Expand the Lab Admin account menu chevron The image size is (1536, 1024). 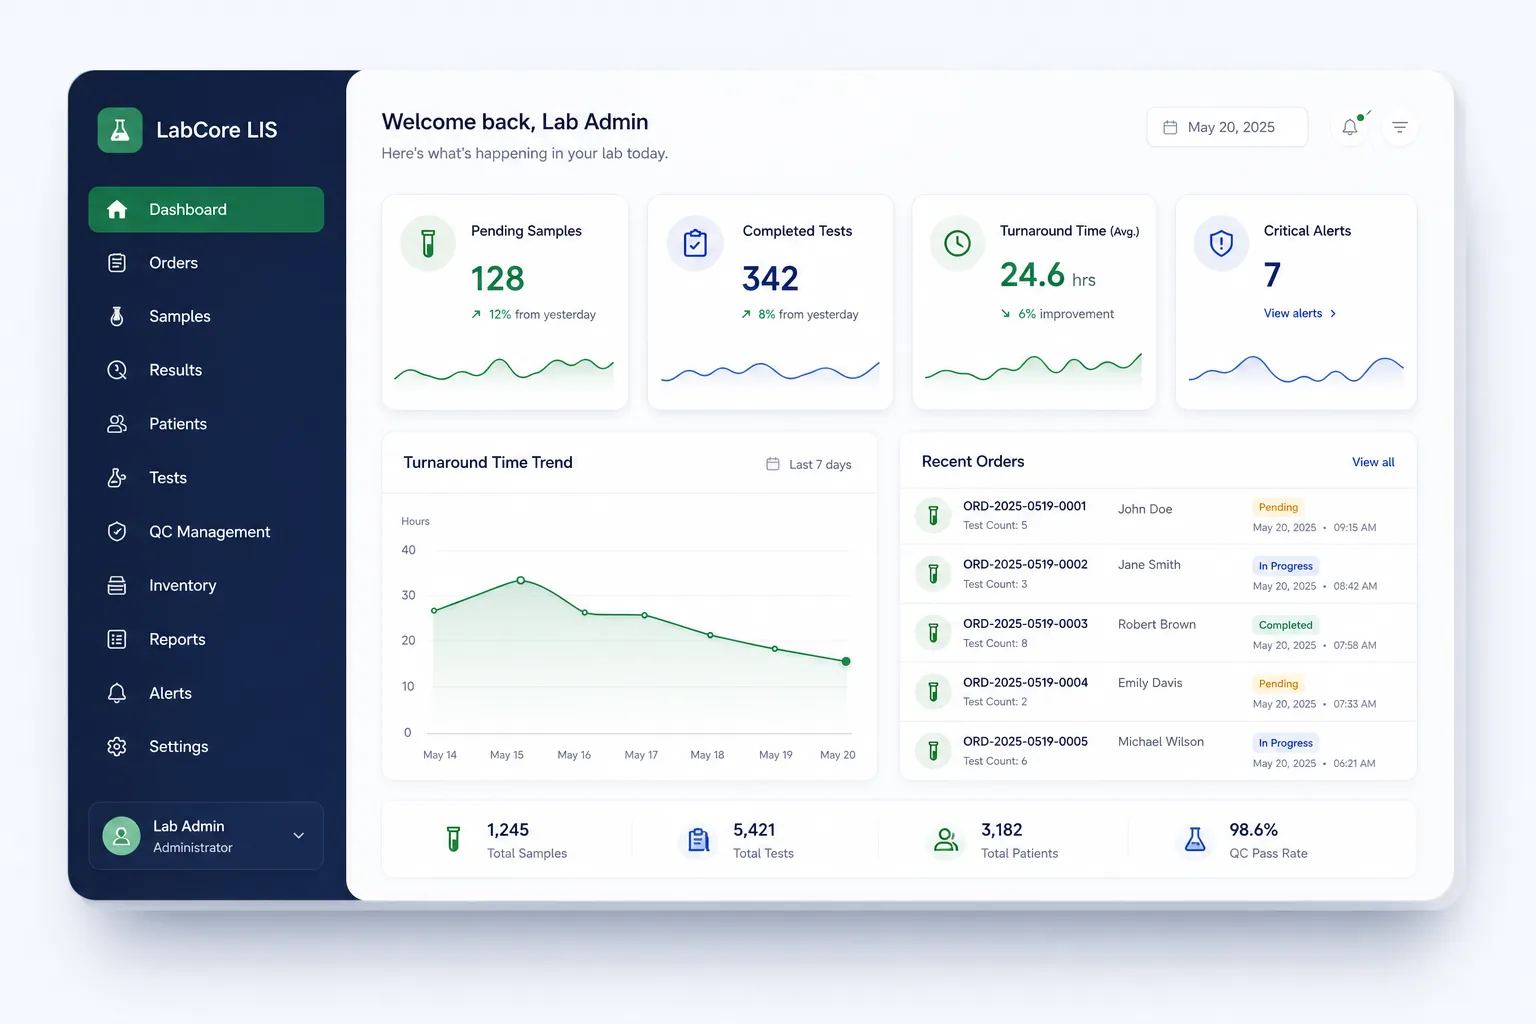(298, 836)
